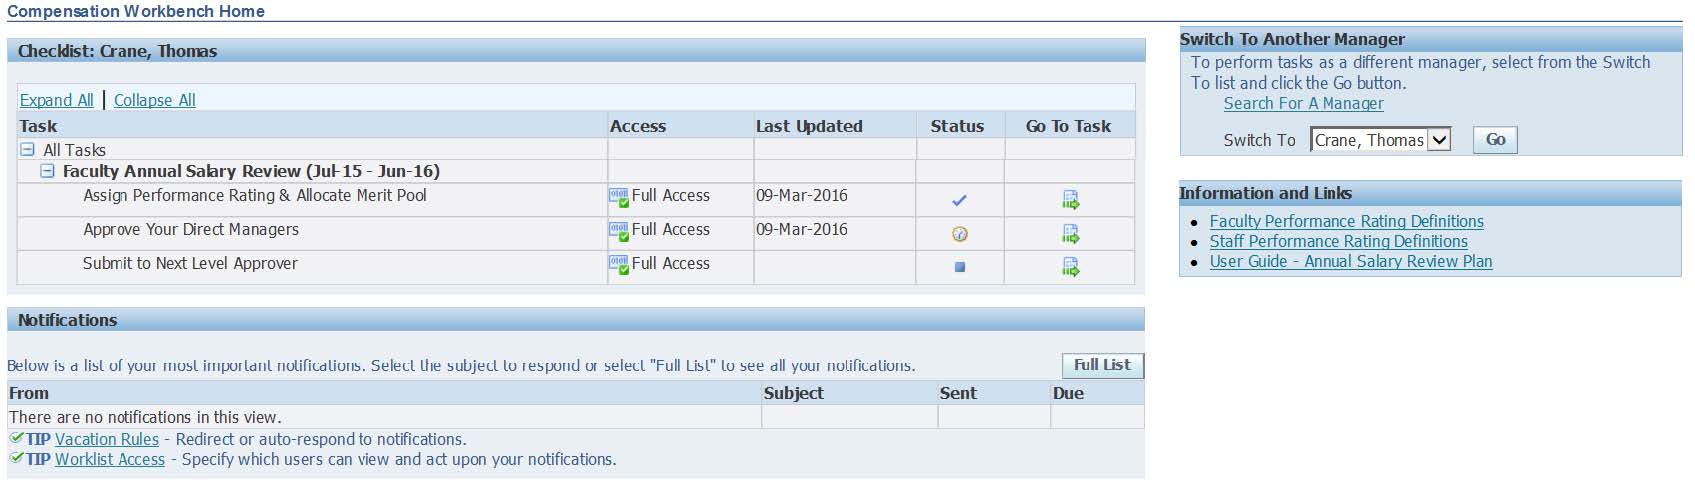
Task: Click Collapse All link
Action: tap(155, 100)
